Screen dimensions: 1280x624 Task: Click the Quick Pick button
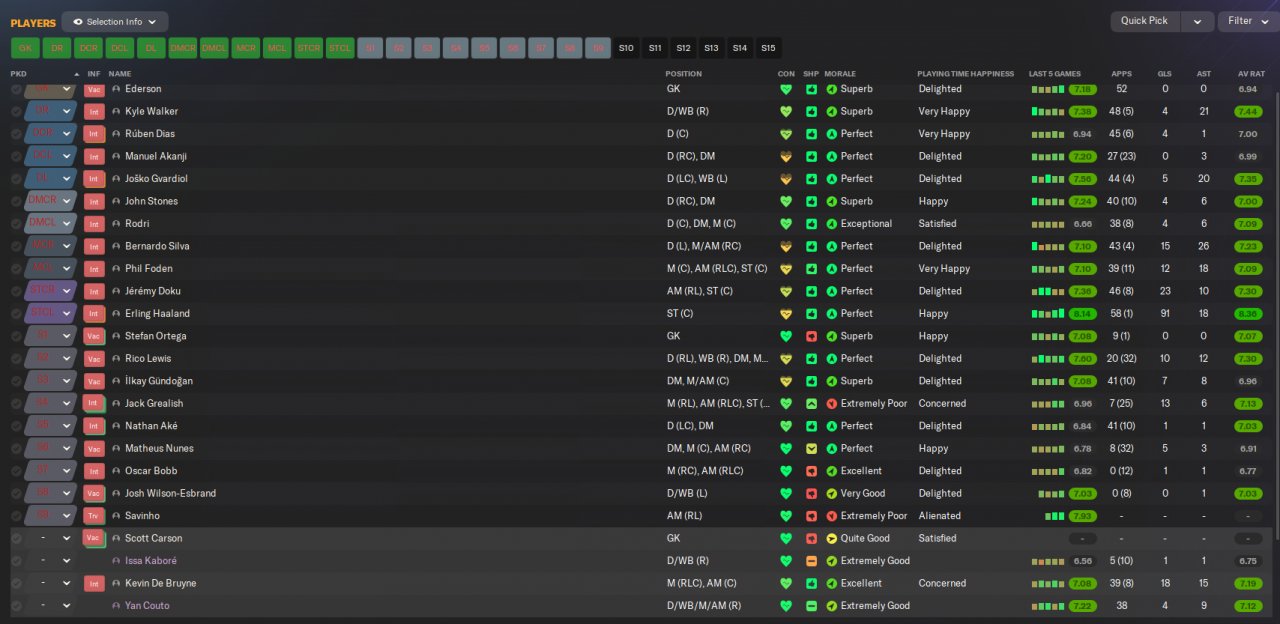(1145, 21)
